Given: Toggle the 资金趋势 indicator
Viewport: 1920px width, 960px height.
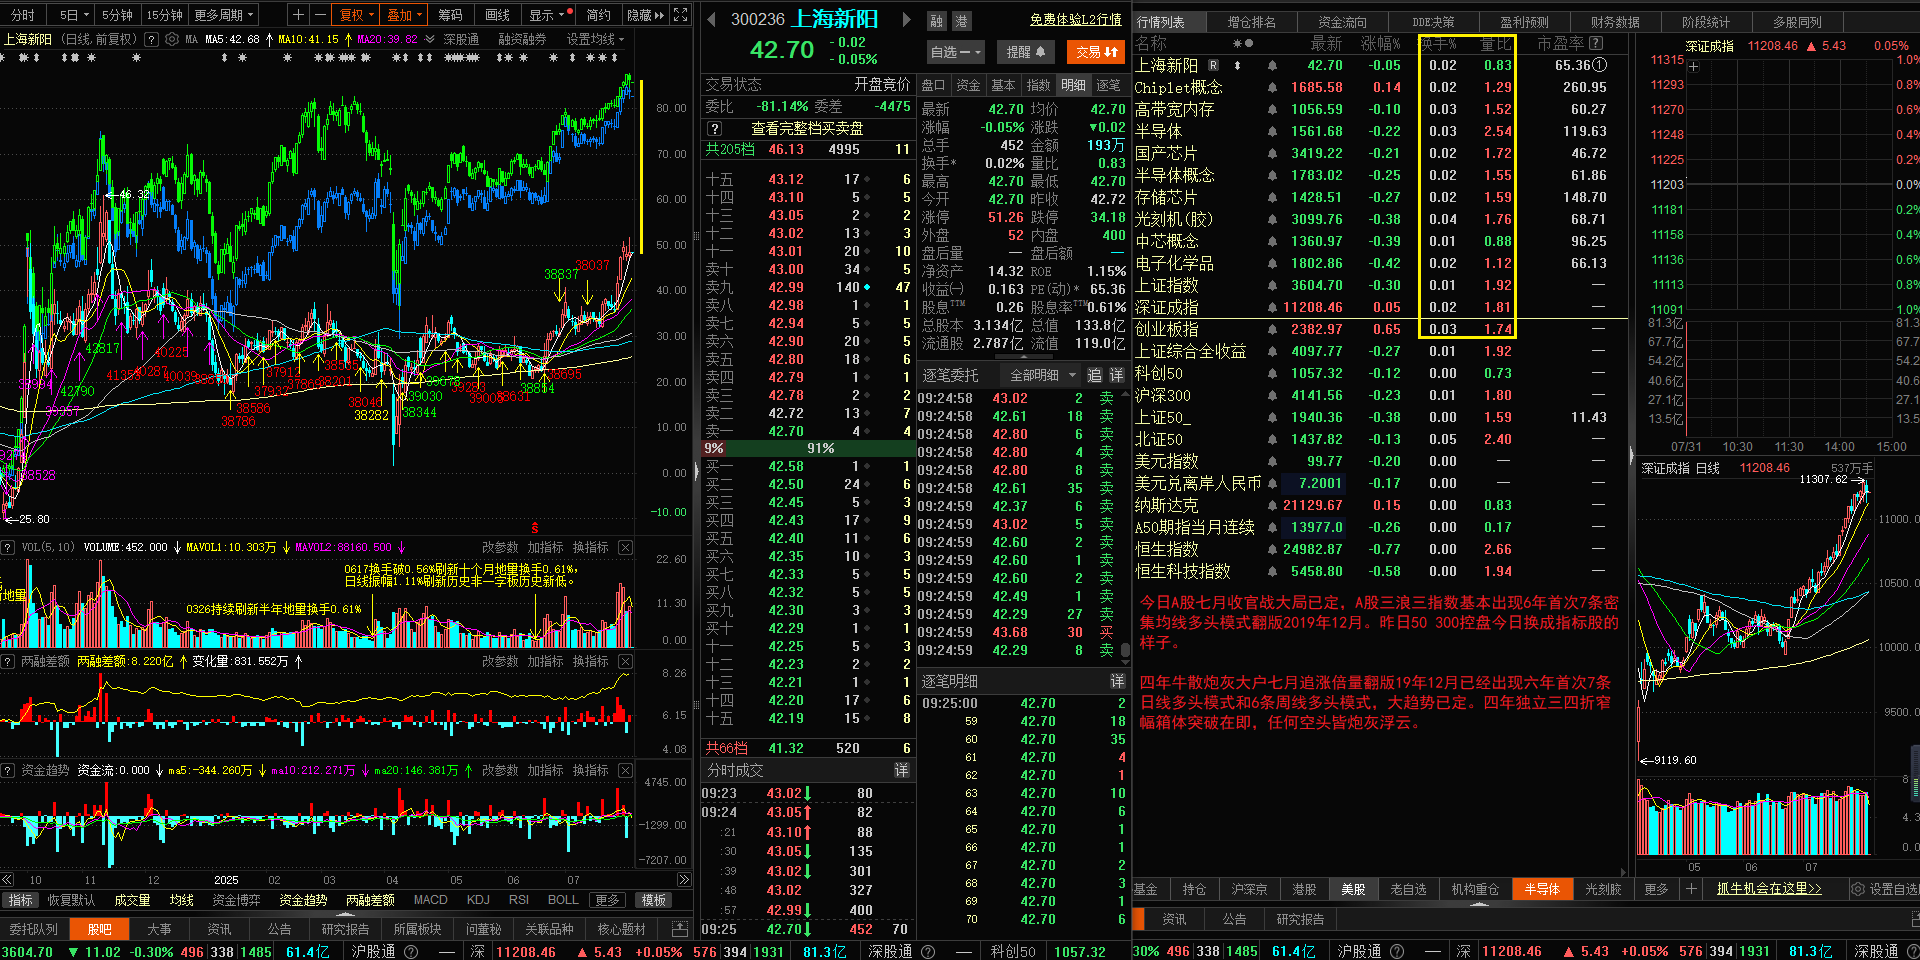Looking at the screenshot, I should click(302, 900).
